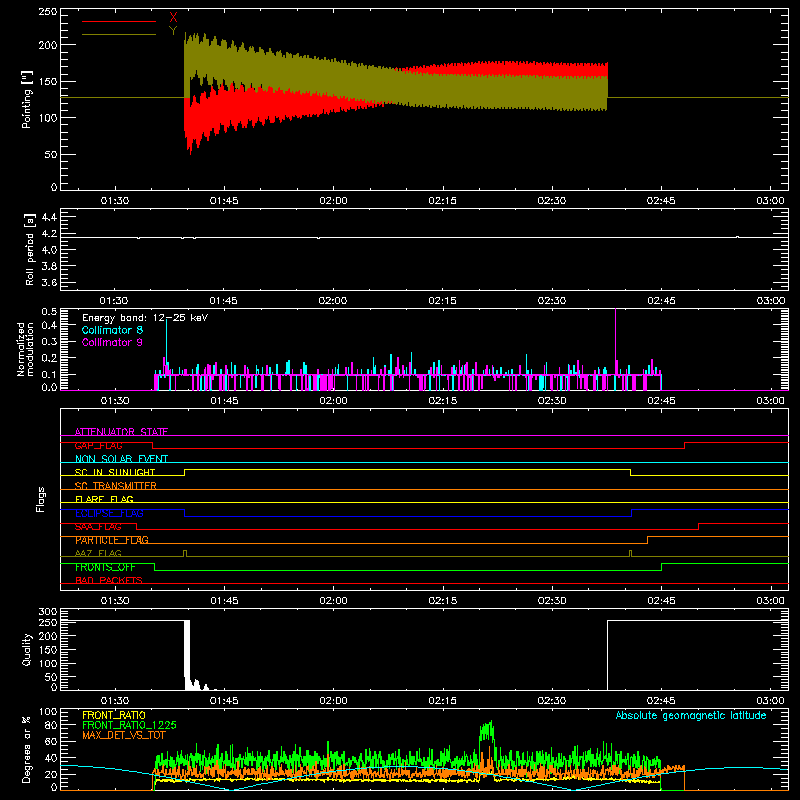This screenshot has height=800, width=800.
Task: Click the 300 tick on Quality axis
Action: pyautogui.click(x=48, y=612)
